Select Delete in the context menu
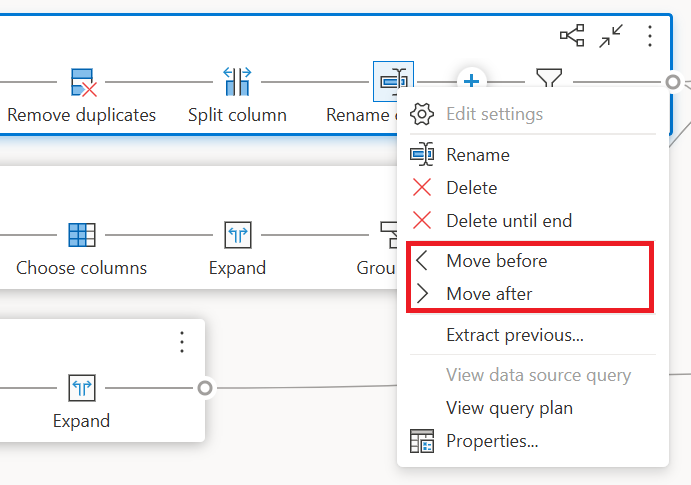This screenshot has width=691, height=485. click(471, 188)
